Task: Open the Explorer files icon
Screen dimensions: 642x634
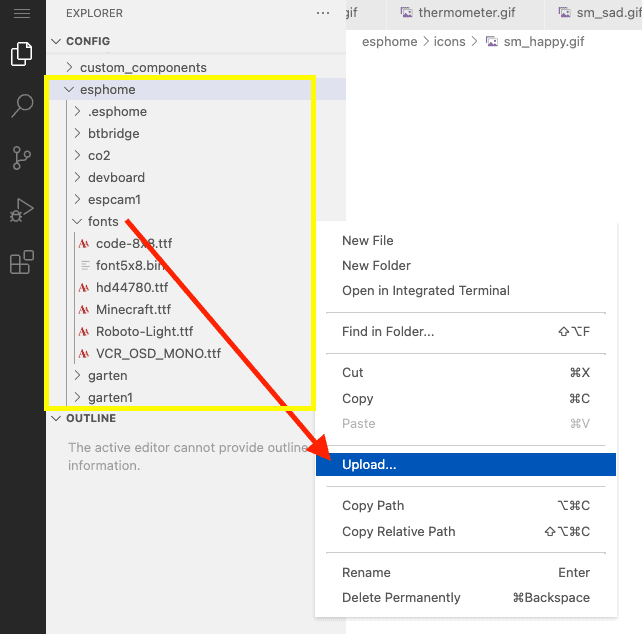Action: [21, 54]
